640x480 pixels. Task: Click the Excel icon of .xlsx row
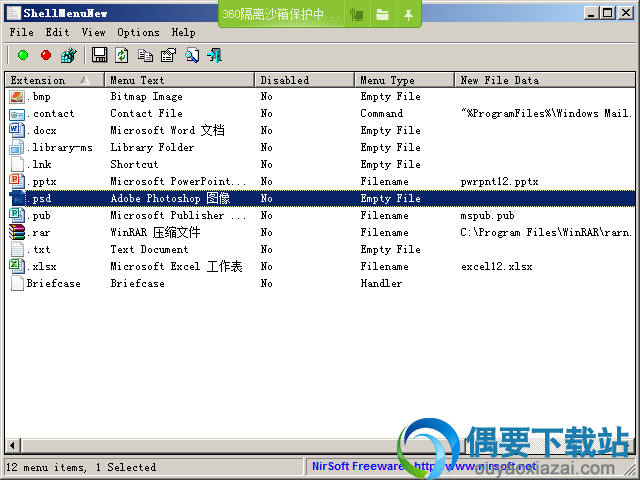pos(17,267)
